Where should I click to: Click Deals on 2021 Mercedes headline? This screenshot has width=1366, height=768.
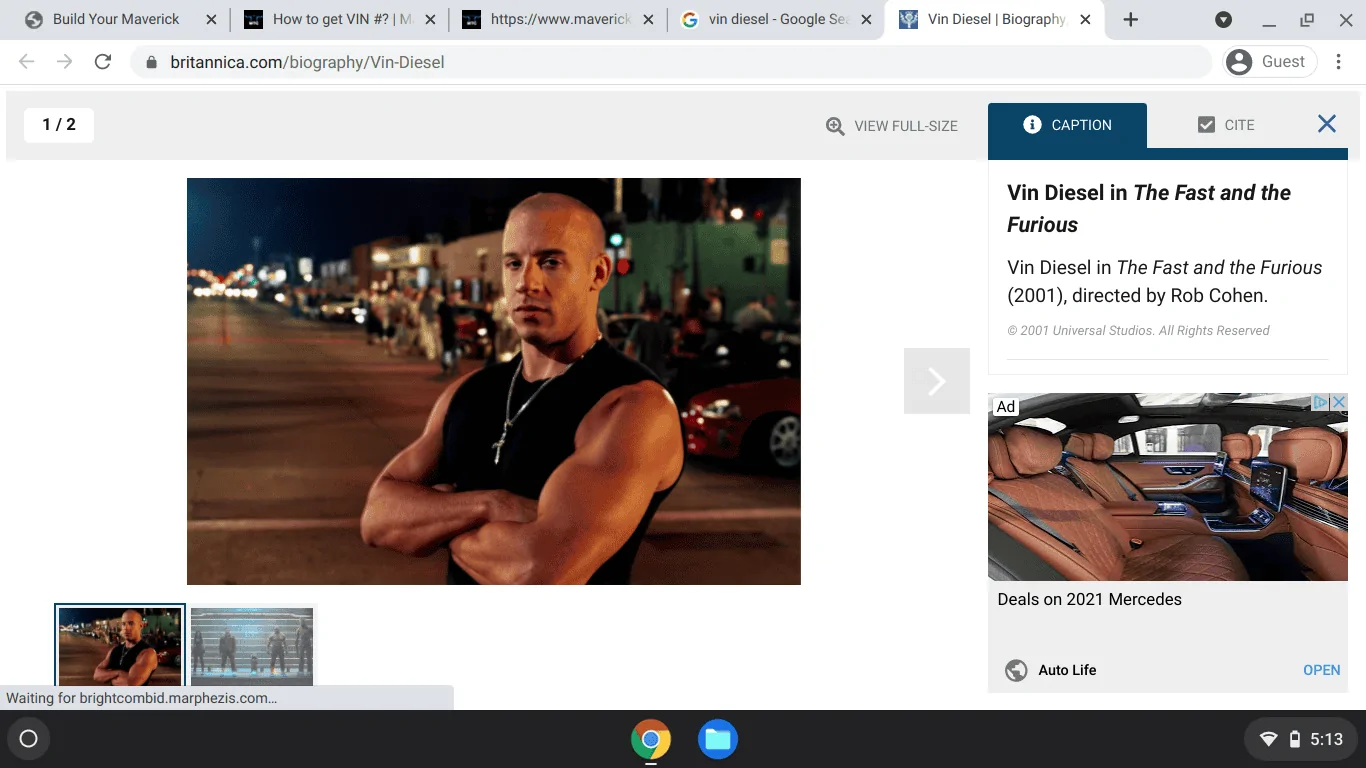click(1089, 599)
